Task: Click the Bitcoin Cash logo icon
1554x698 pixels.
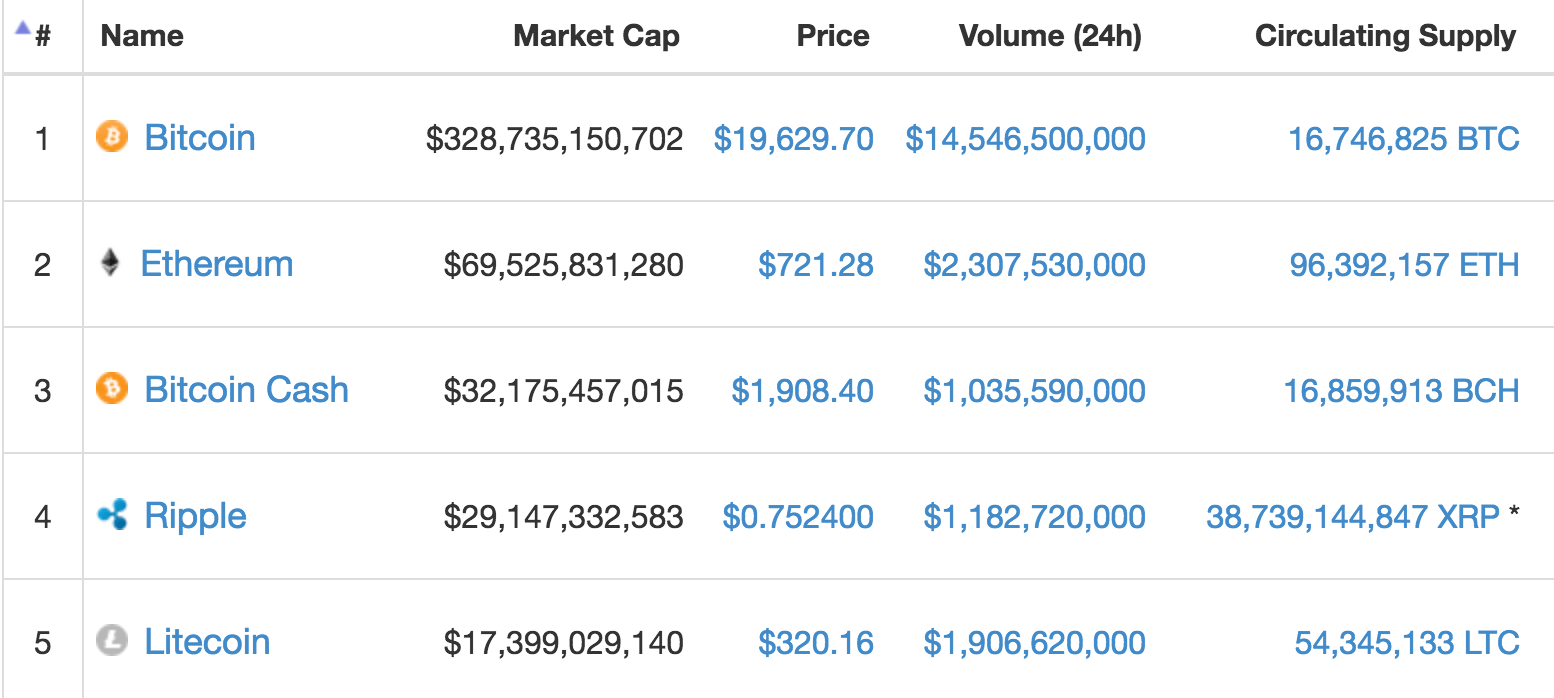Action: (x=112, y=388)
